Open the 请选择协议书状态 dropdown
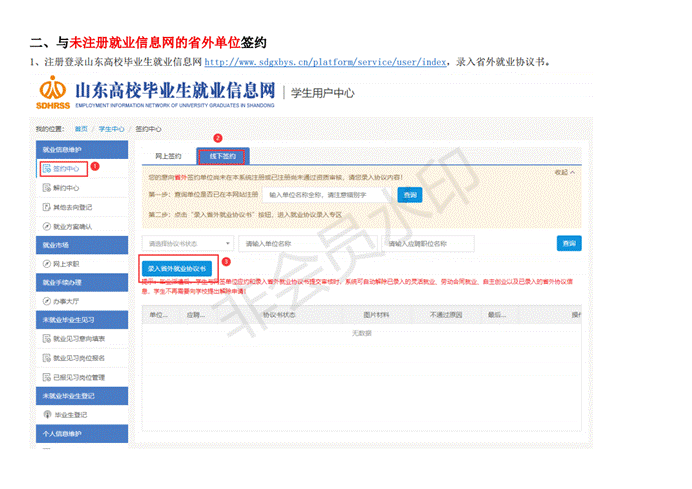 [x=188, y=243]
